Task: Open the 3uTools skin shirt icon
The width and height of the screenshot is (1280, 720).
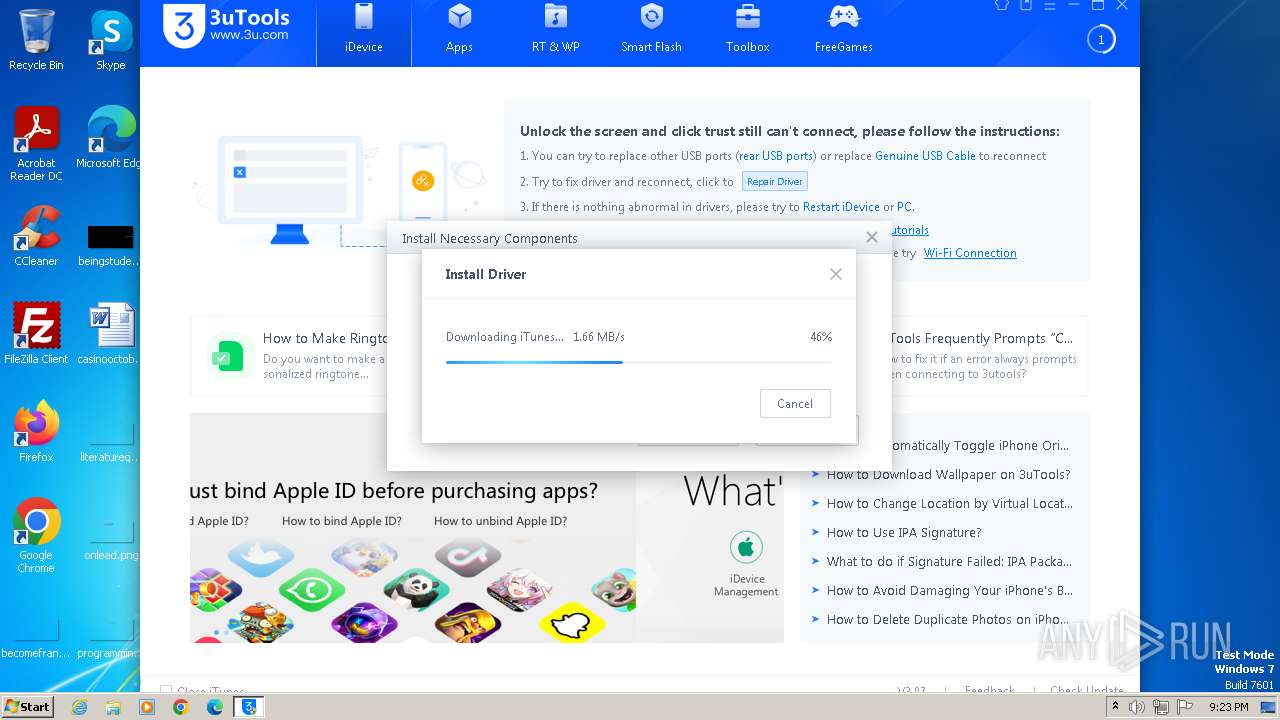Action: tap(1002, 5)
